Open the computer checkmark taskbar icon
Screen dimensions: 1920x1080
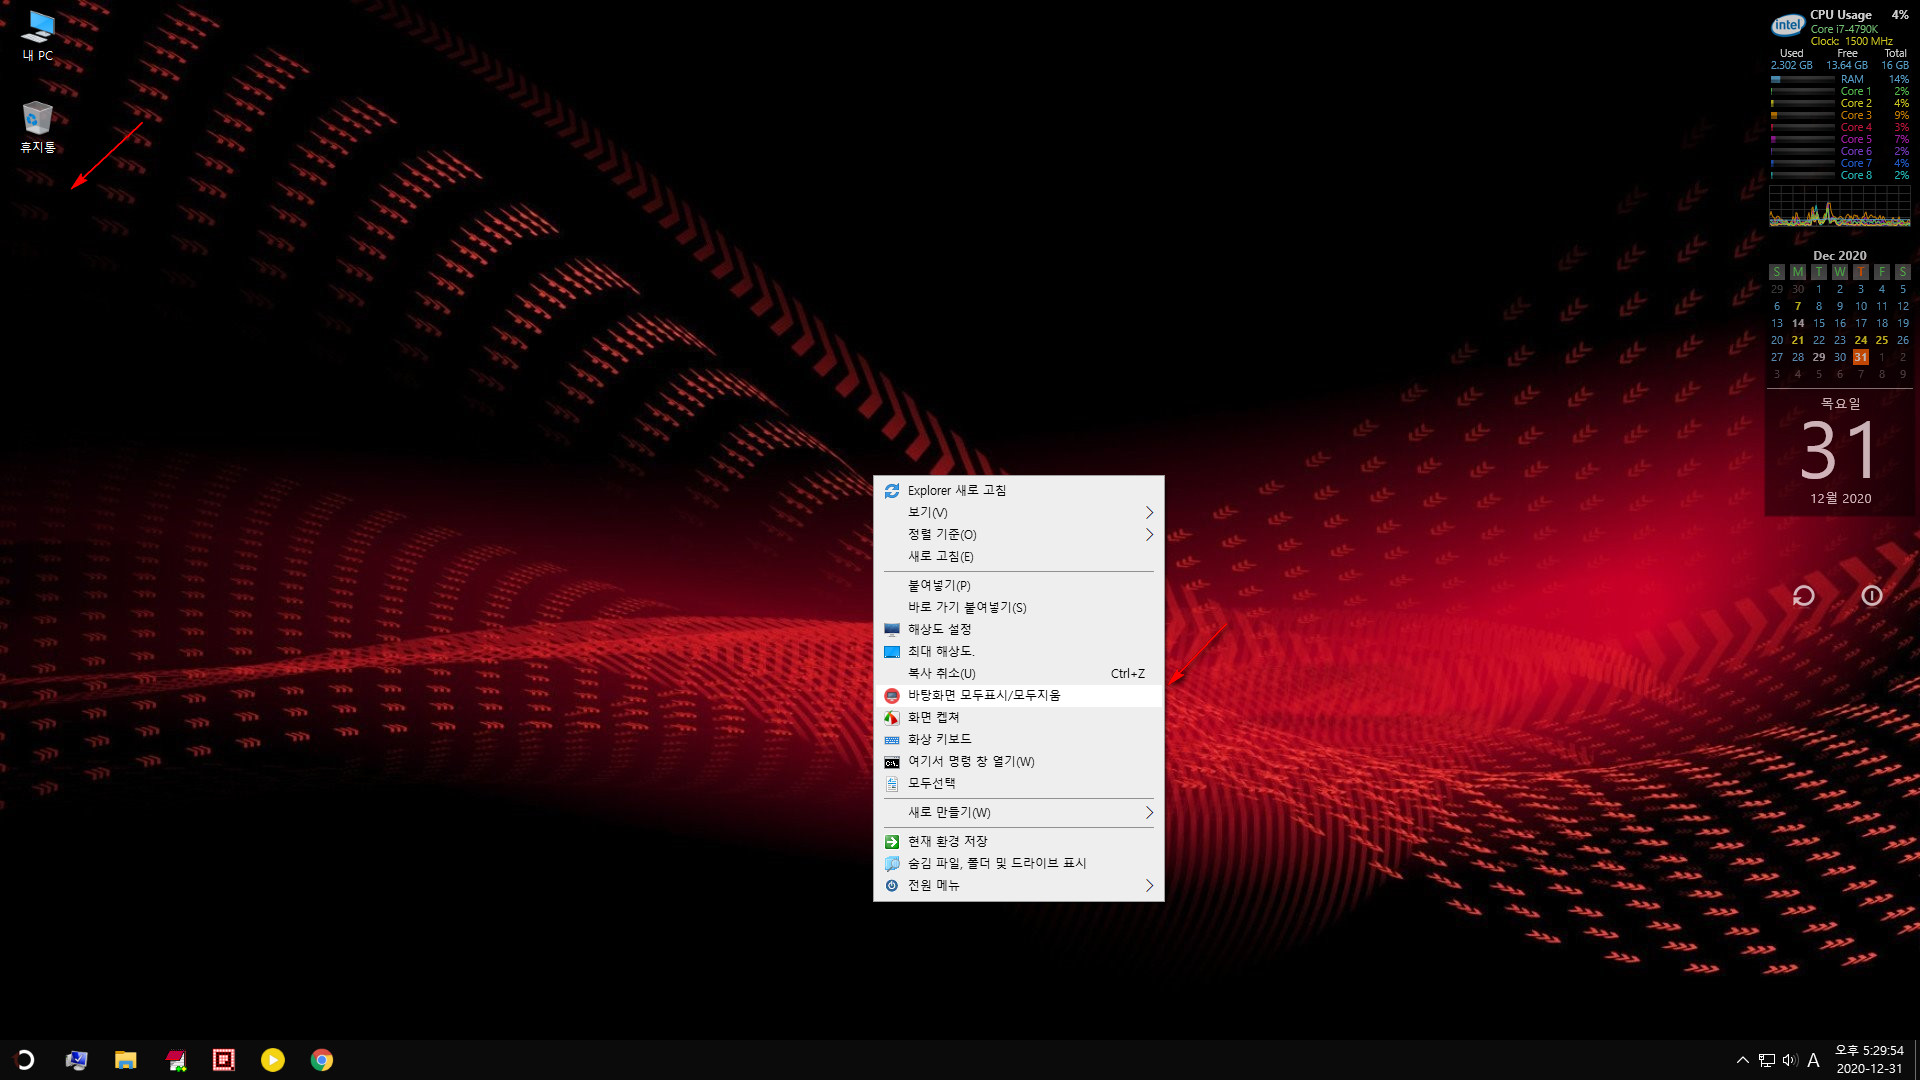[76, 1060]
